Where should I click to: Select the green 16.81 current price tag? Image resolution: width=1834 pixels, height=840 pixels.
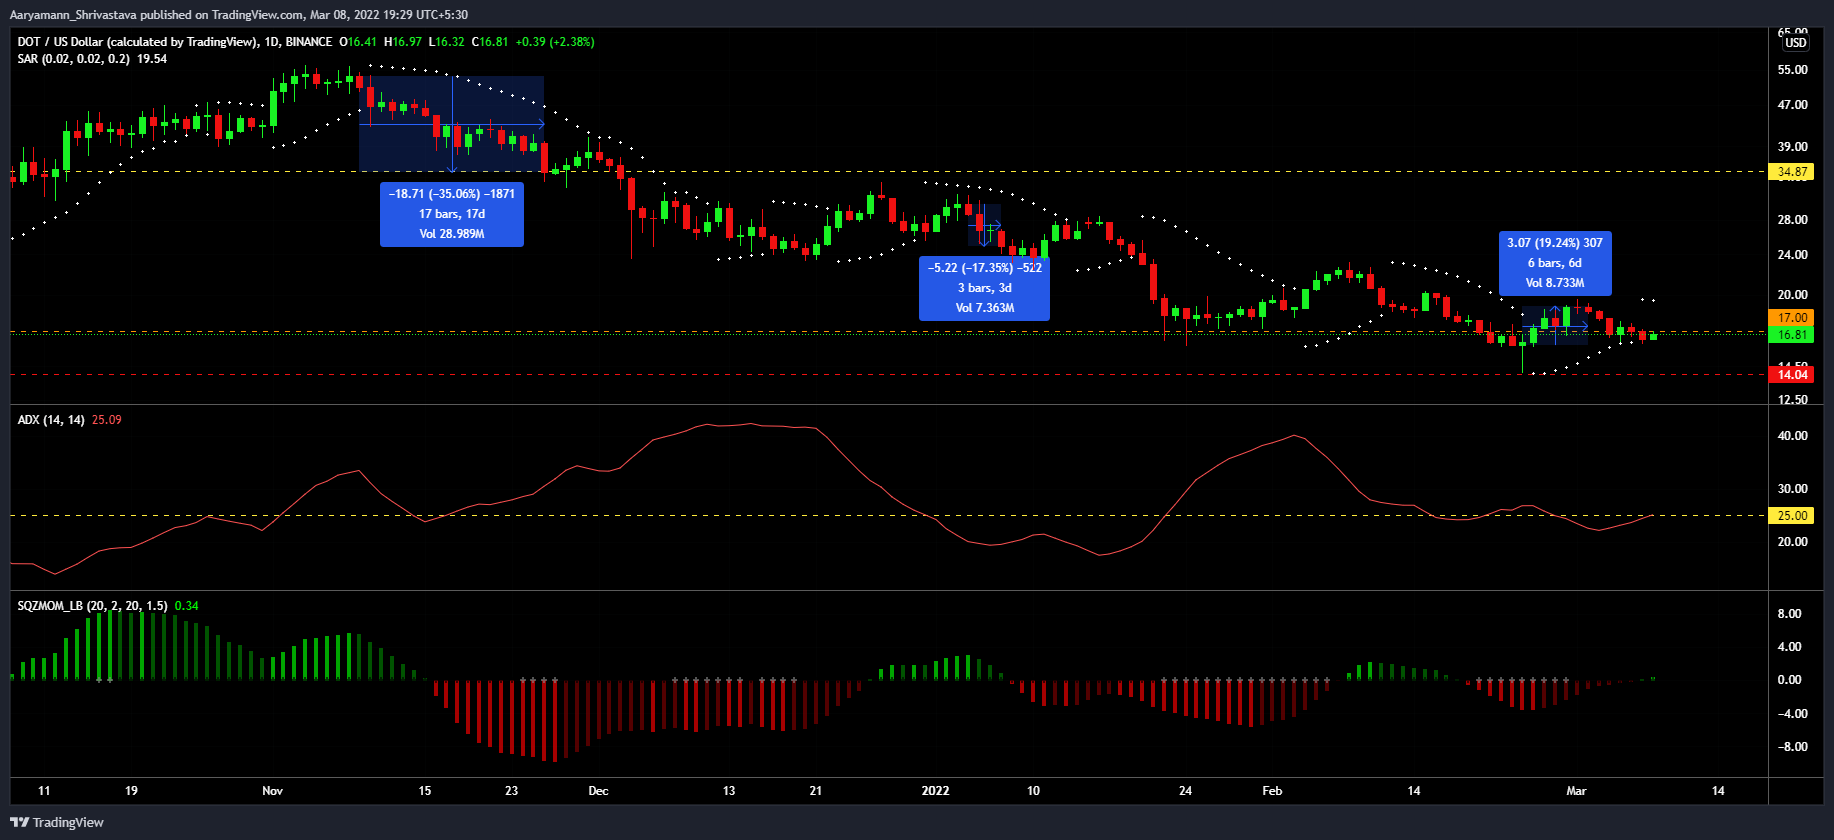click(1791, 335)
